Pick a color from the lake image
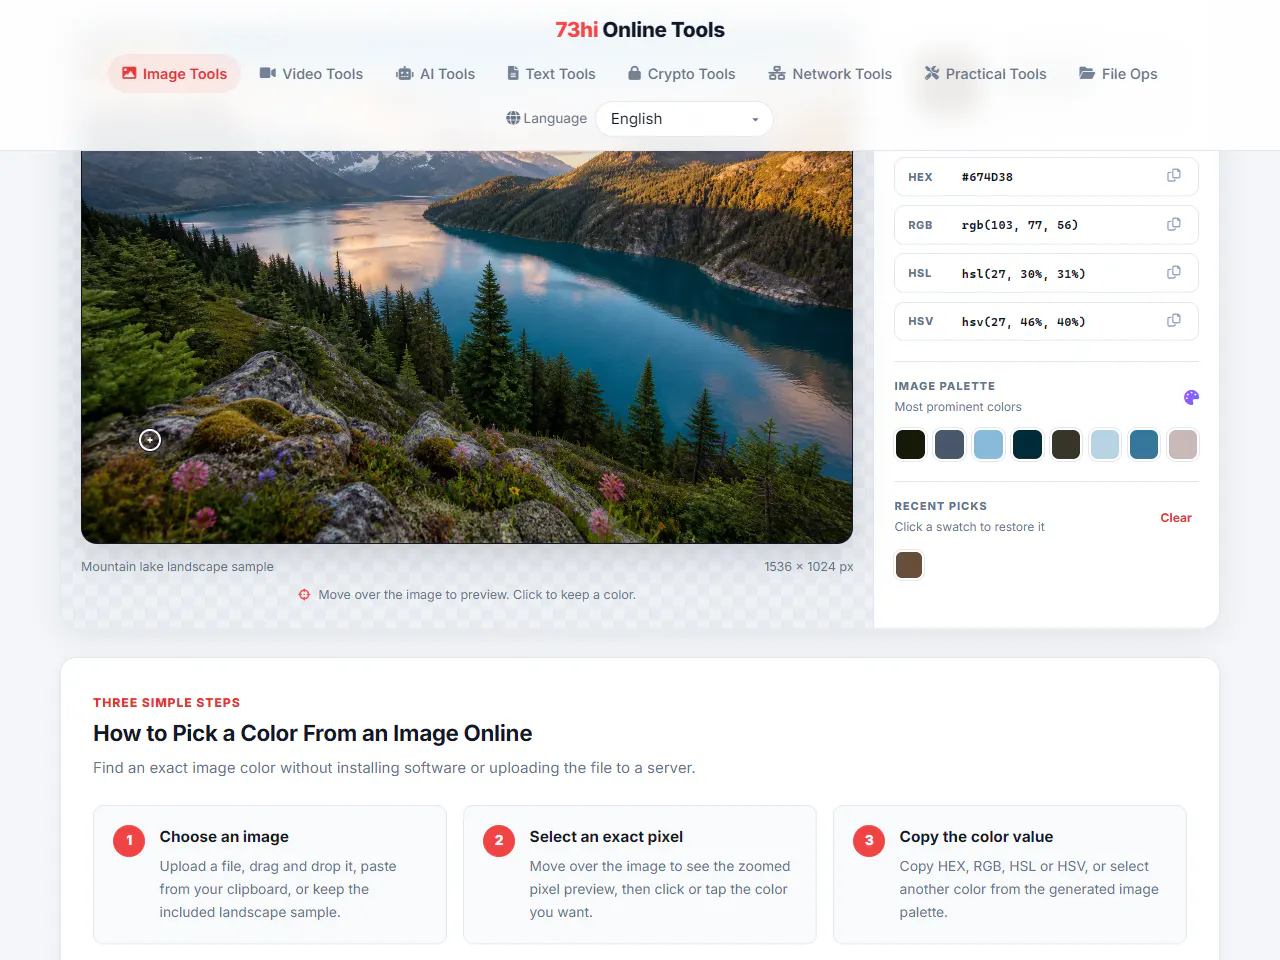1280x960 pixels. click(467, 347)
